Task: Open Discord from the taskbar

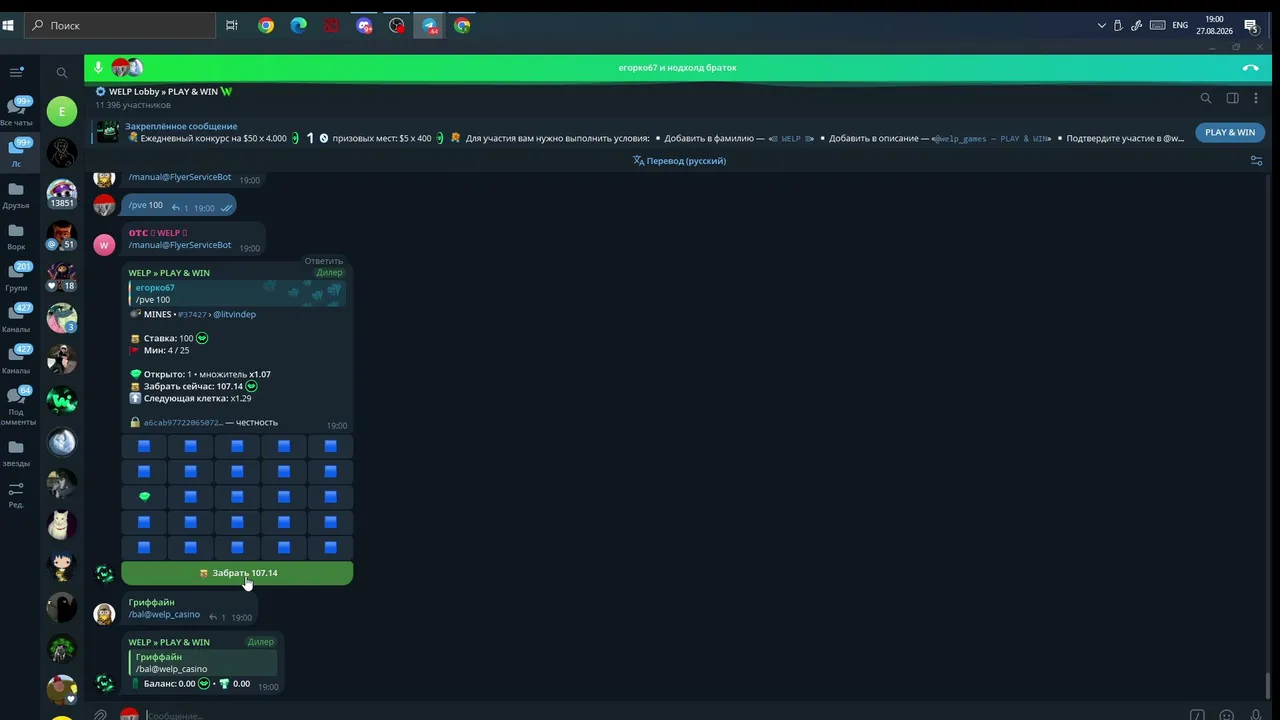Action: tap(364, 26)
